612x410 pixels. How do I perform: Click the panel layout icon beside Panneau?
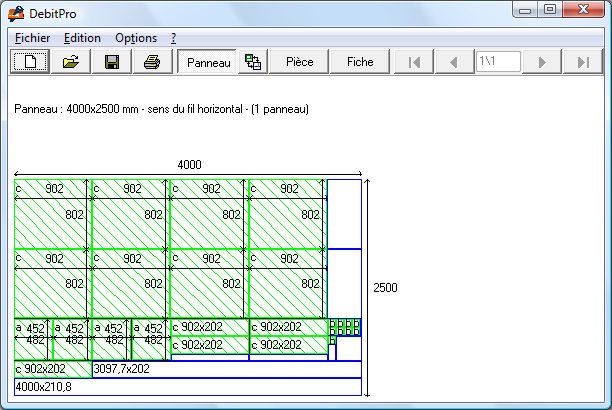tap(253, 61)
